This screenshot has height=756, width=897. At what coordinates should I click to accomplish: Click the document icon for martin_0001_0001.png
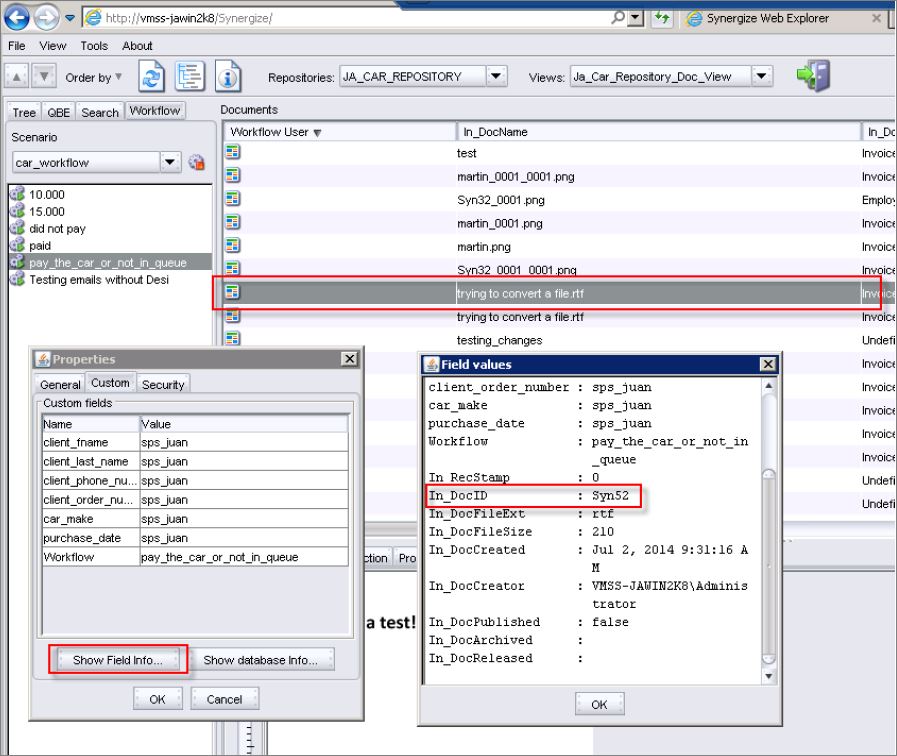[232, 176]
